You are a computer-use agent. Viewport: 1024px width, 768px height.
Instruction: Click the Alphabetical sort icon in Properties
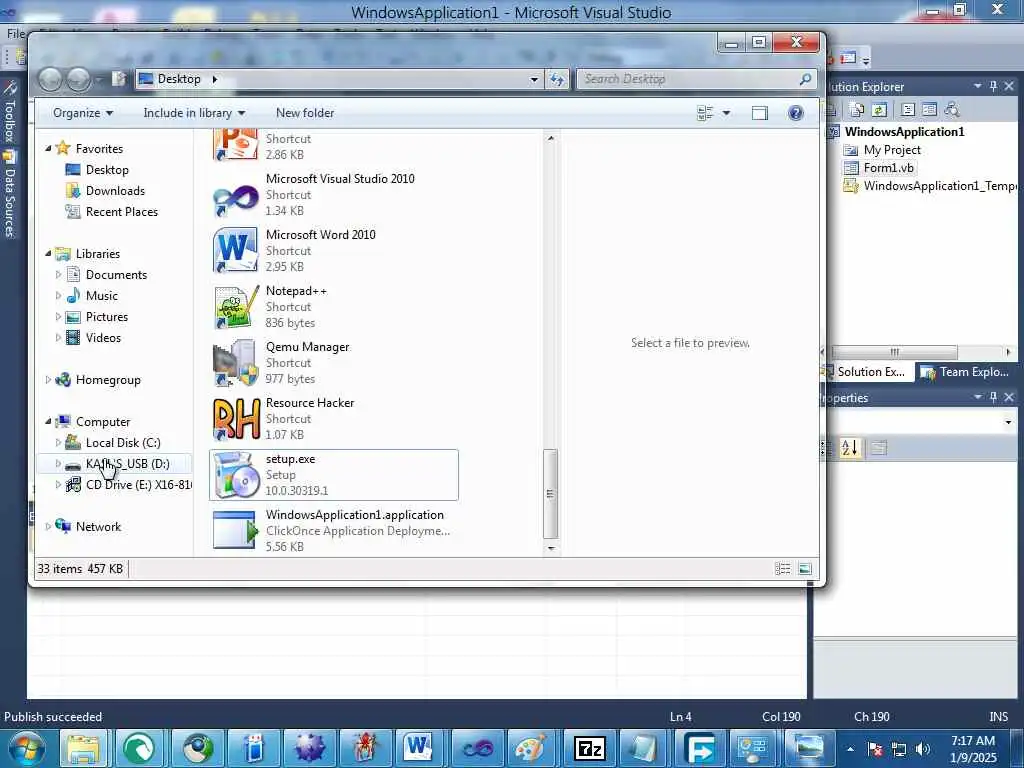pos(850,448)
